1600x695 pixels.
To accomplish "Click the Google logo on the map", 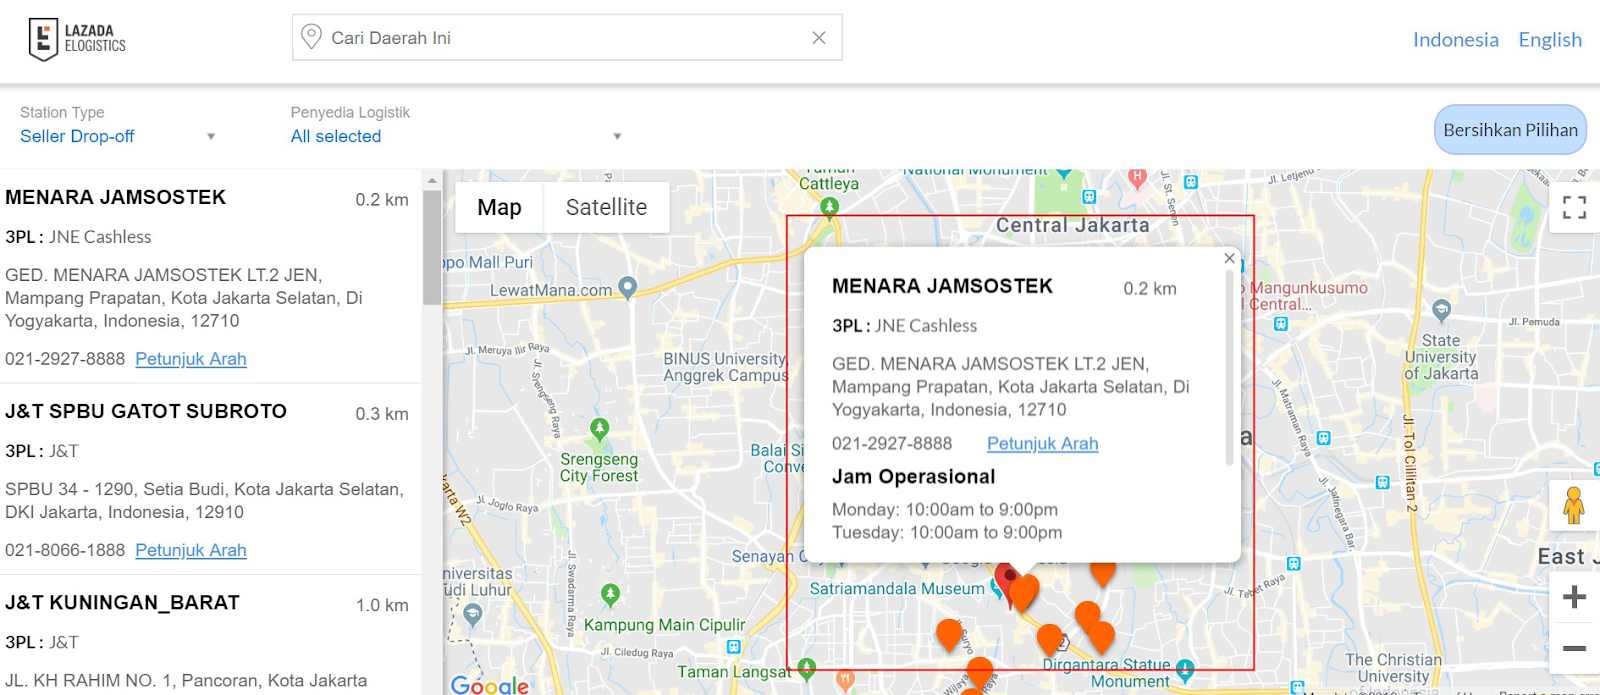I will point(490,684).
